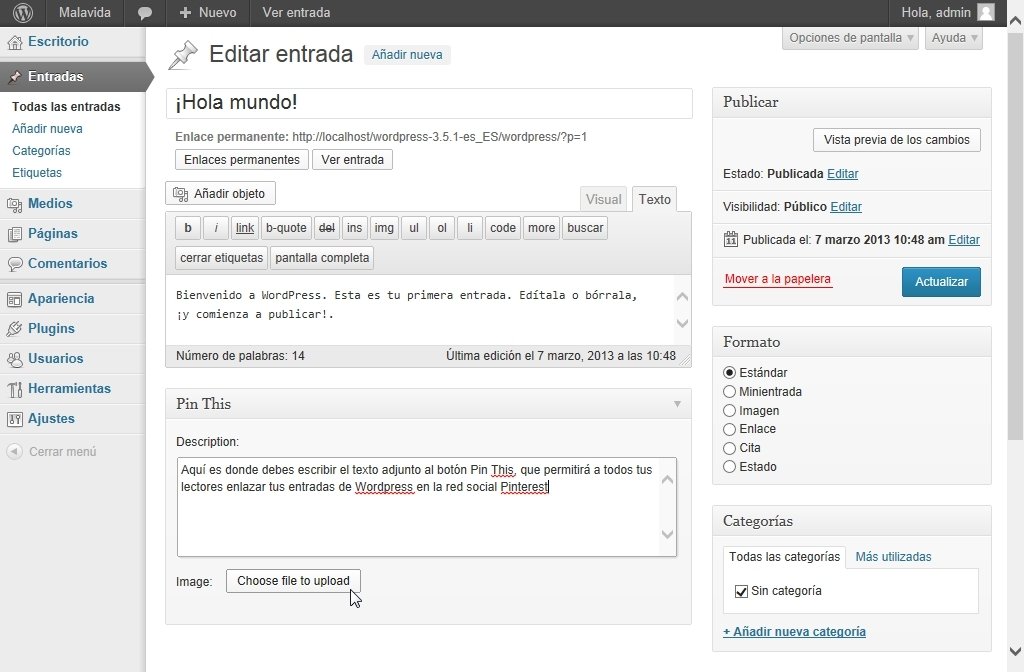Switch to the Visual editor tab
The height and width of the screenshot is (672, 1024).
coord(603,199)
